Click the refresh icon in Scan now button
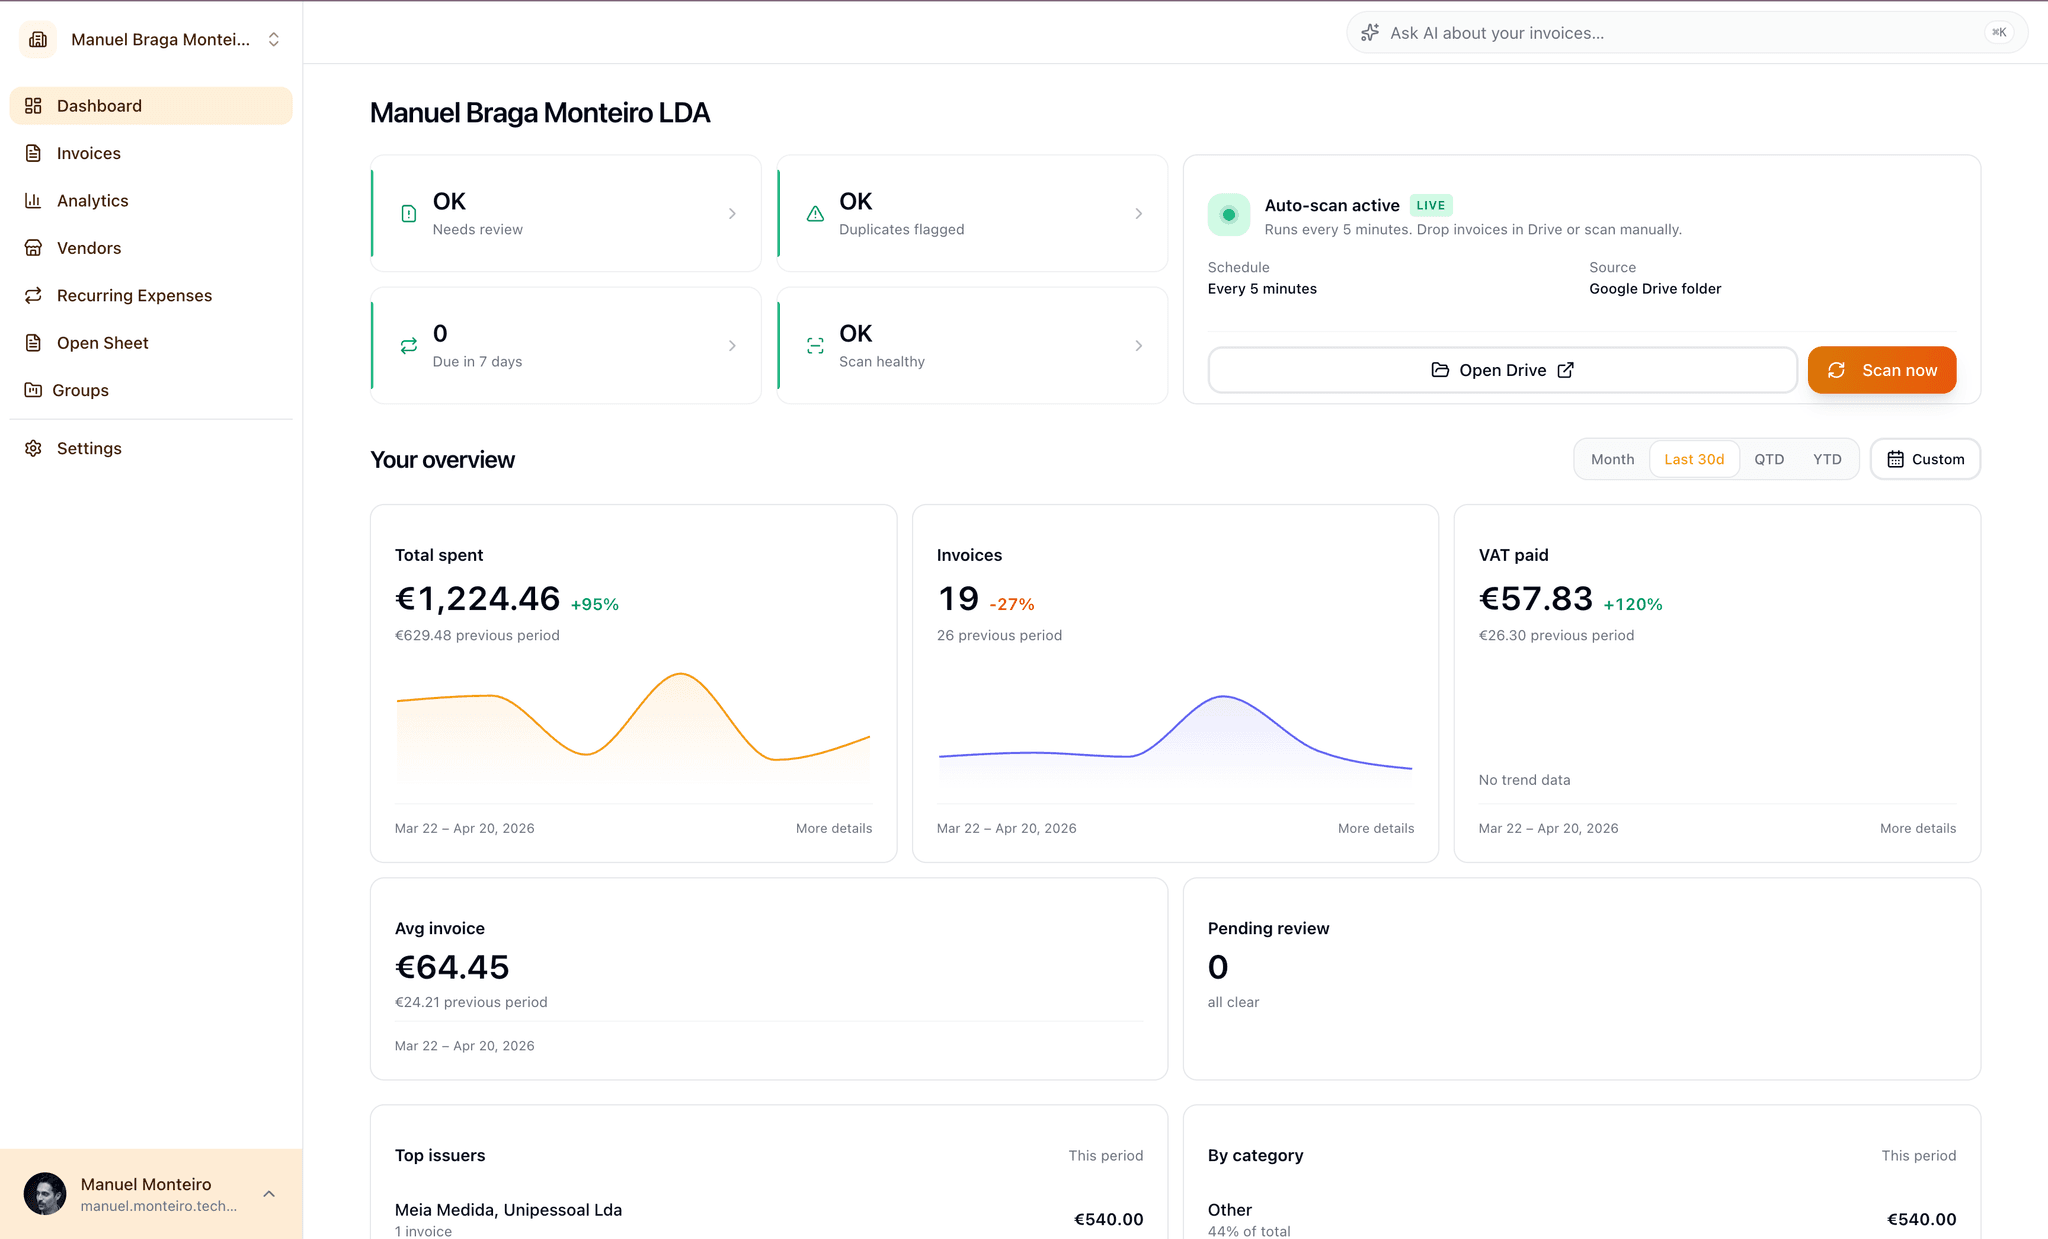The width and height of the screenshot is (2048, 1239). point(1836,370)
